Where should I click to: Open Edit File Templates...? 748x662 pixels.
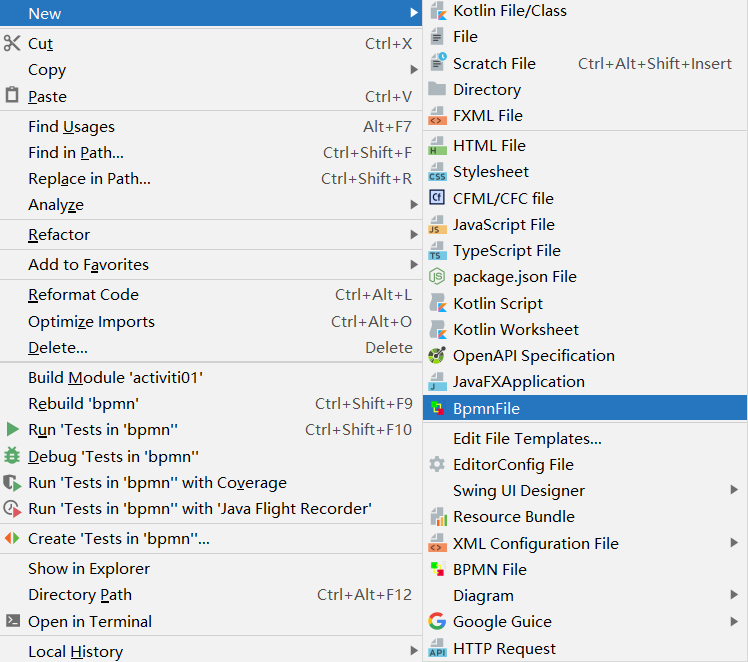pos(585,438)
